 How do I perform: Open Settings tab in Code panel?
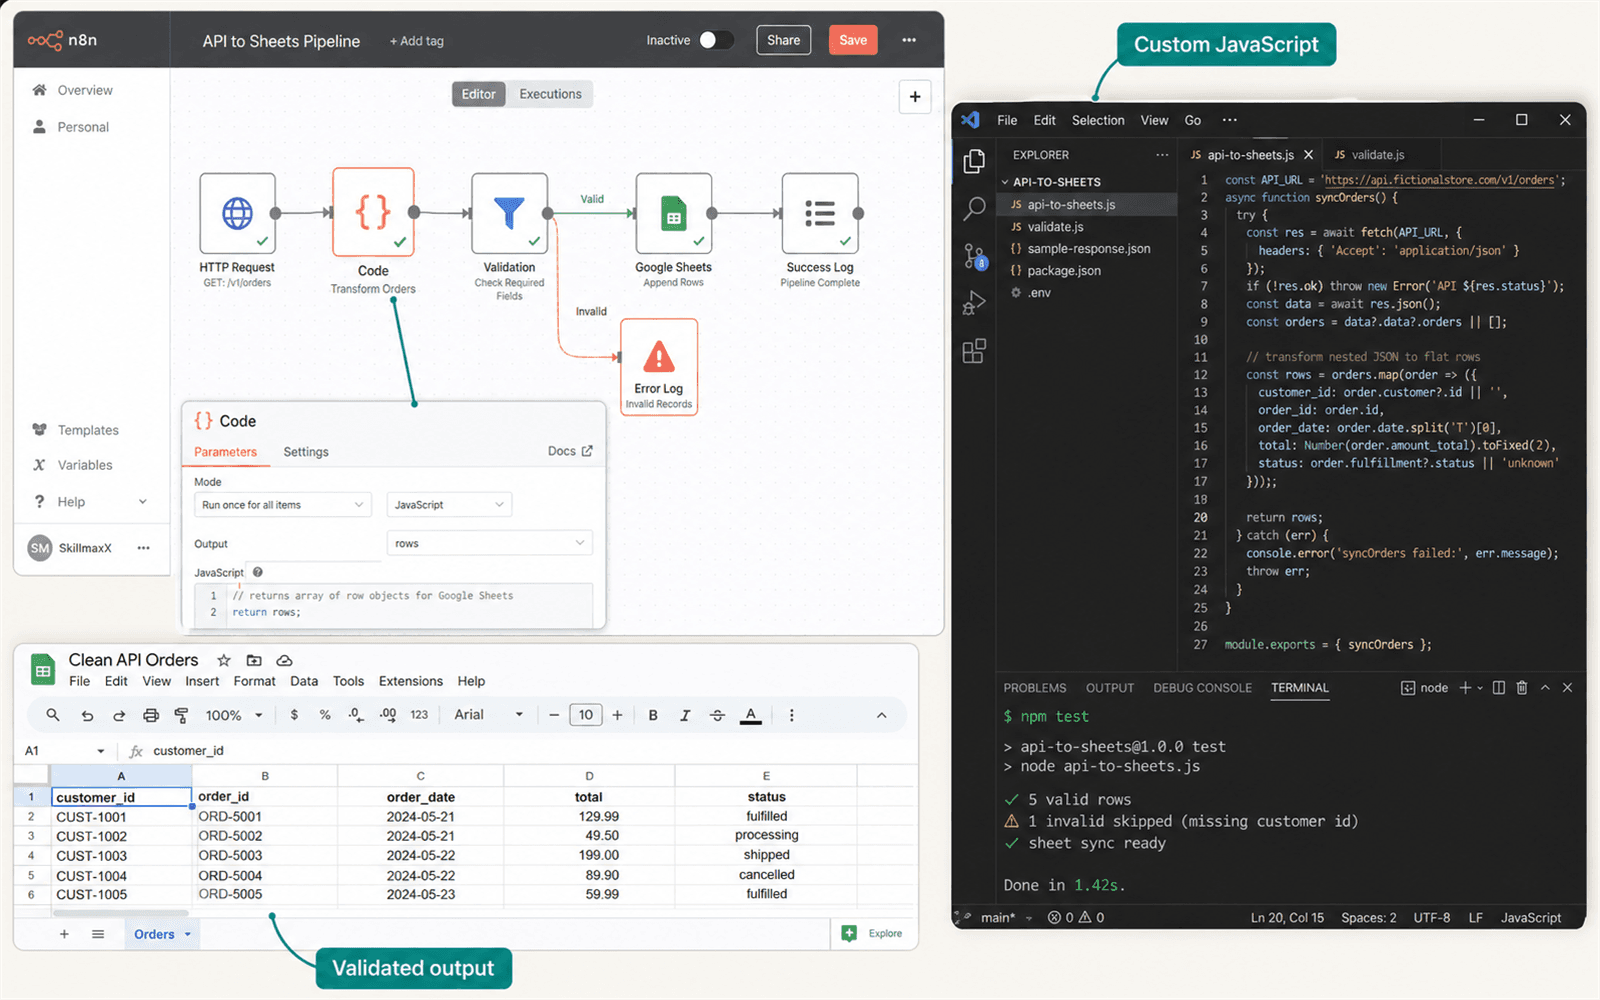click(306, 452)
